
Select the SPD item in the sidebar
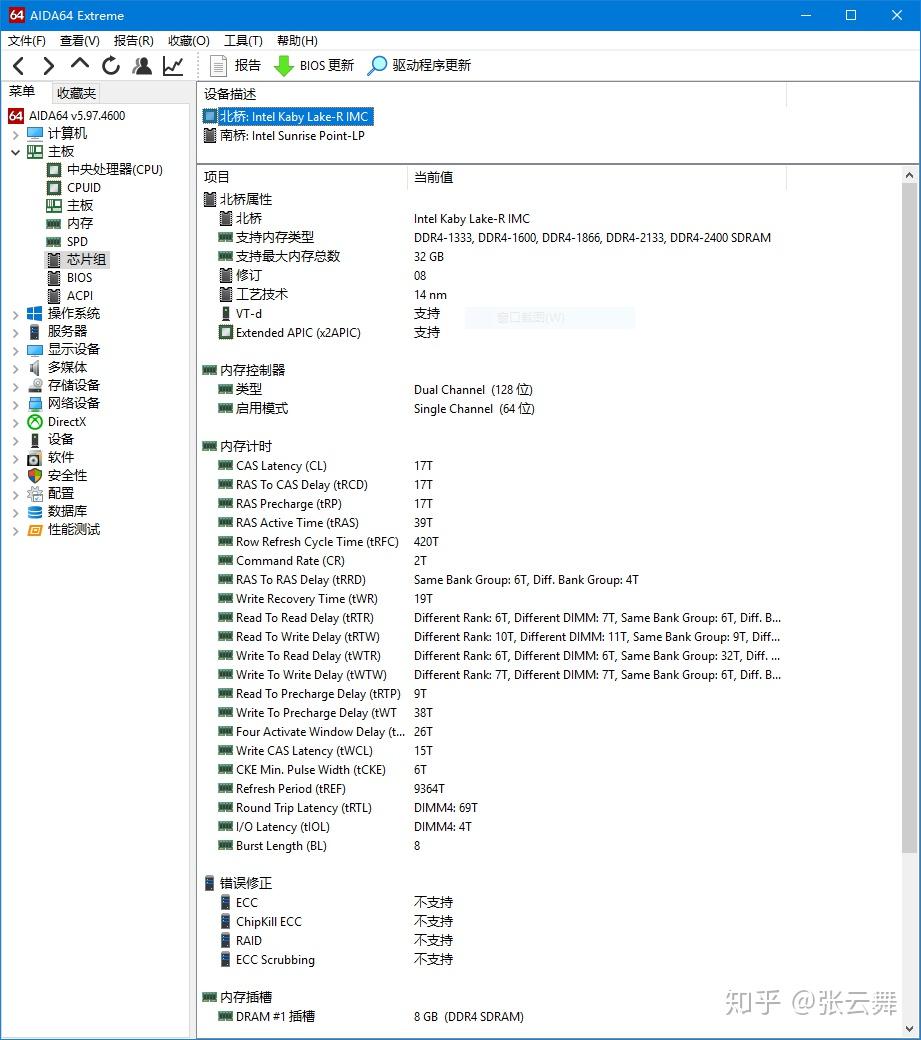75,241
